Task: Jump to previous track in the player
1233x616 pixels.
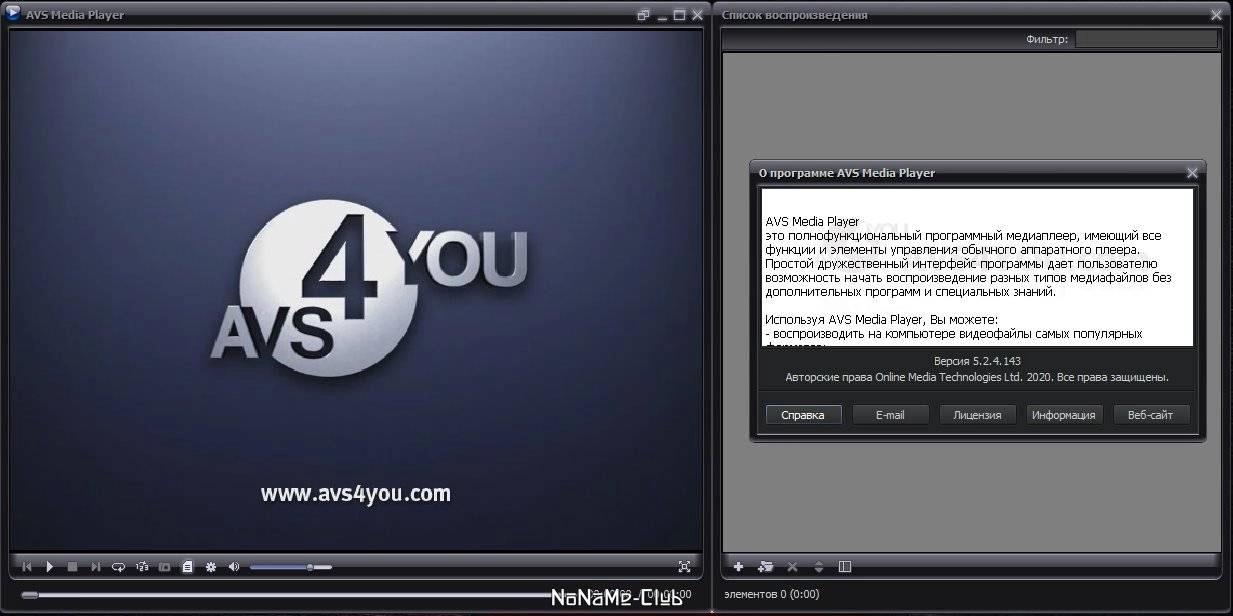Action: [27, 567]
